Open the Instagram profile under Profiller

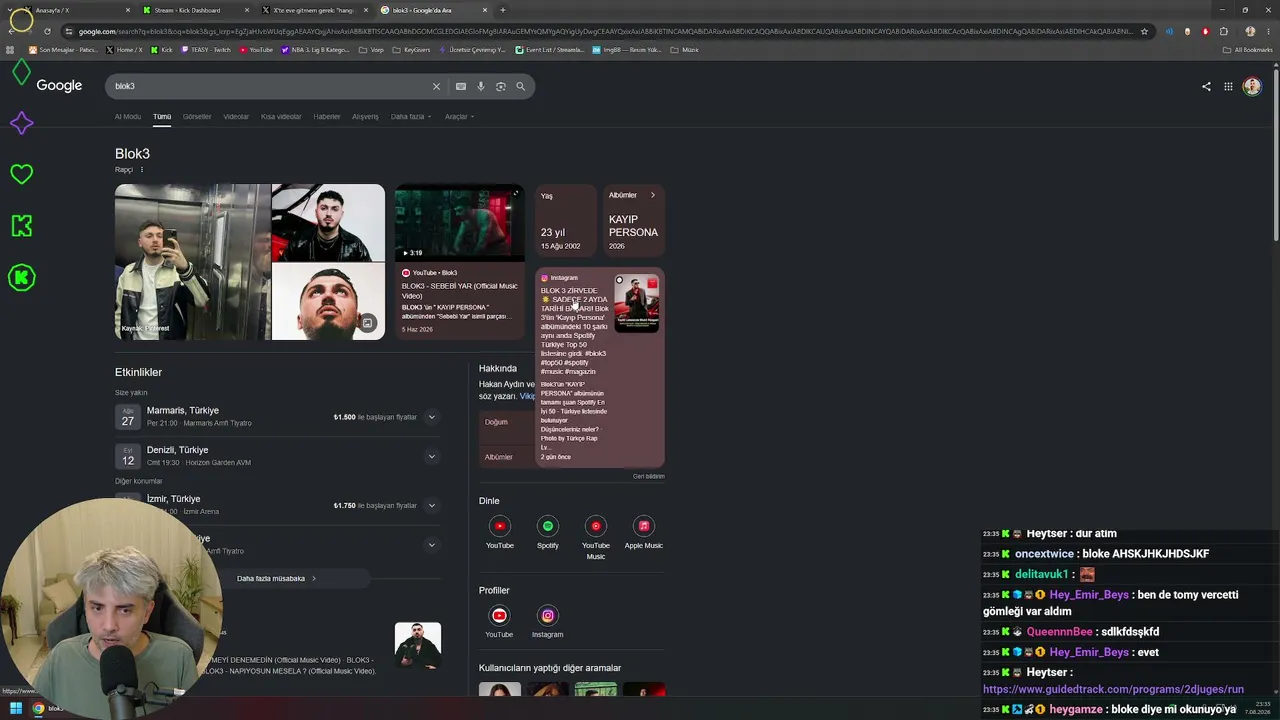[x=547, y=621]
